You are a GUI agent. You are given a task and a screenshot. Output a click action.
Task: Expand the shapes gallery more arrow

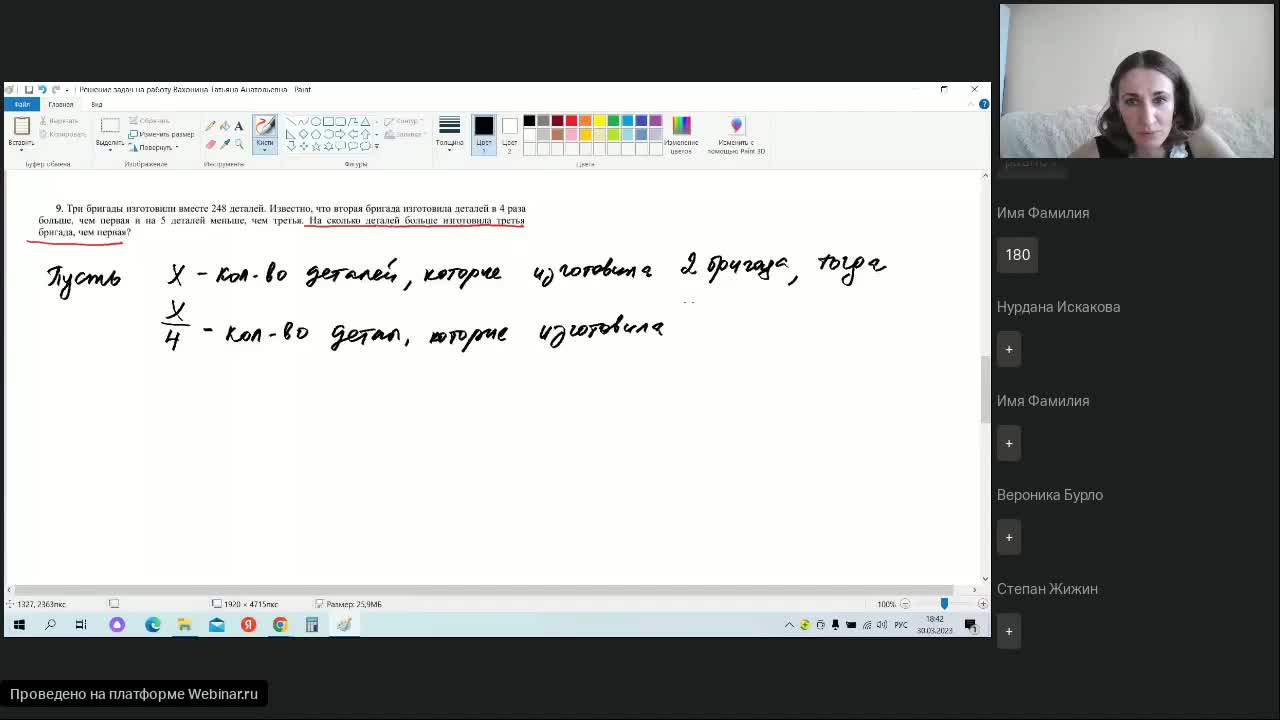pos(377,147)
